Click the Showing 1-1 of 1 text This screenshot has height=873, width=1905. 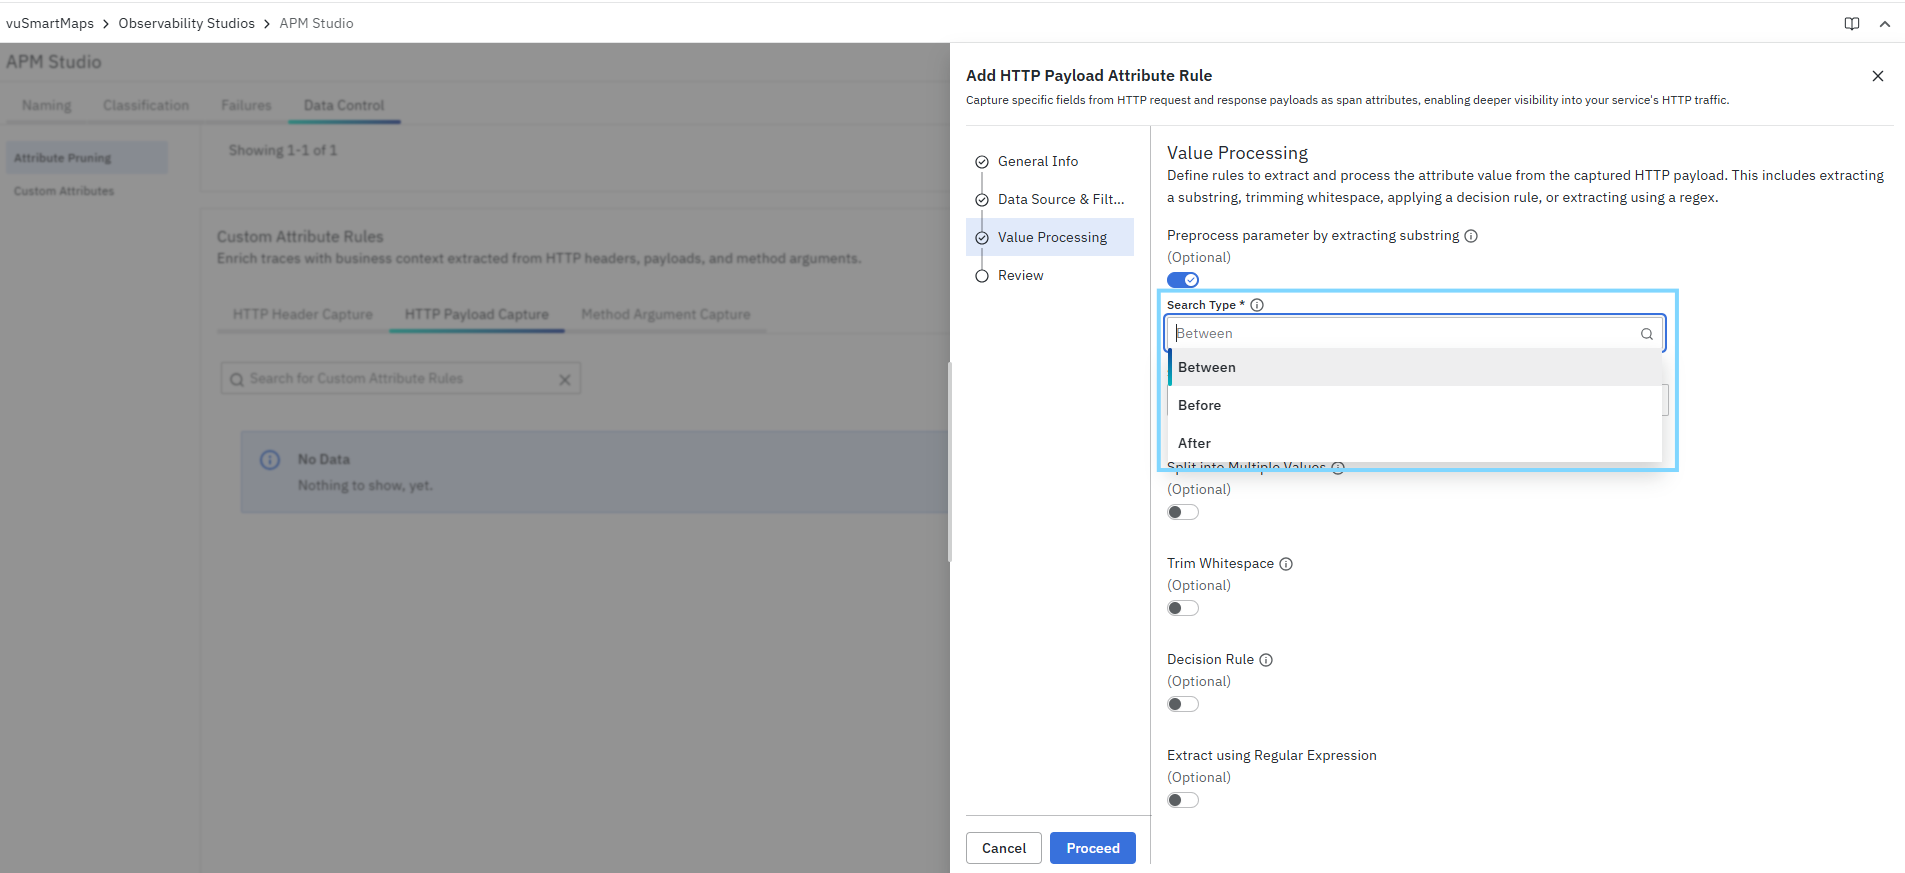[x=283, y=151]
